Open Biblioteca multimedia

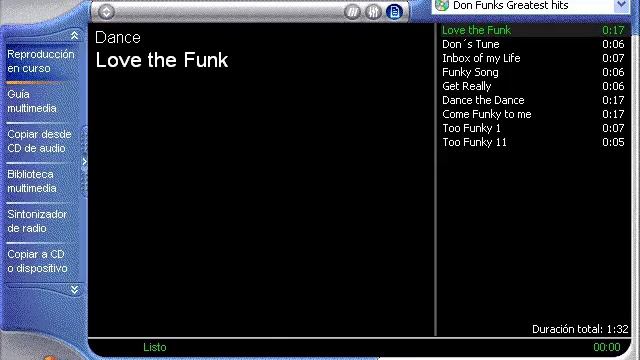32,181
